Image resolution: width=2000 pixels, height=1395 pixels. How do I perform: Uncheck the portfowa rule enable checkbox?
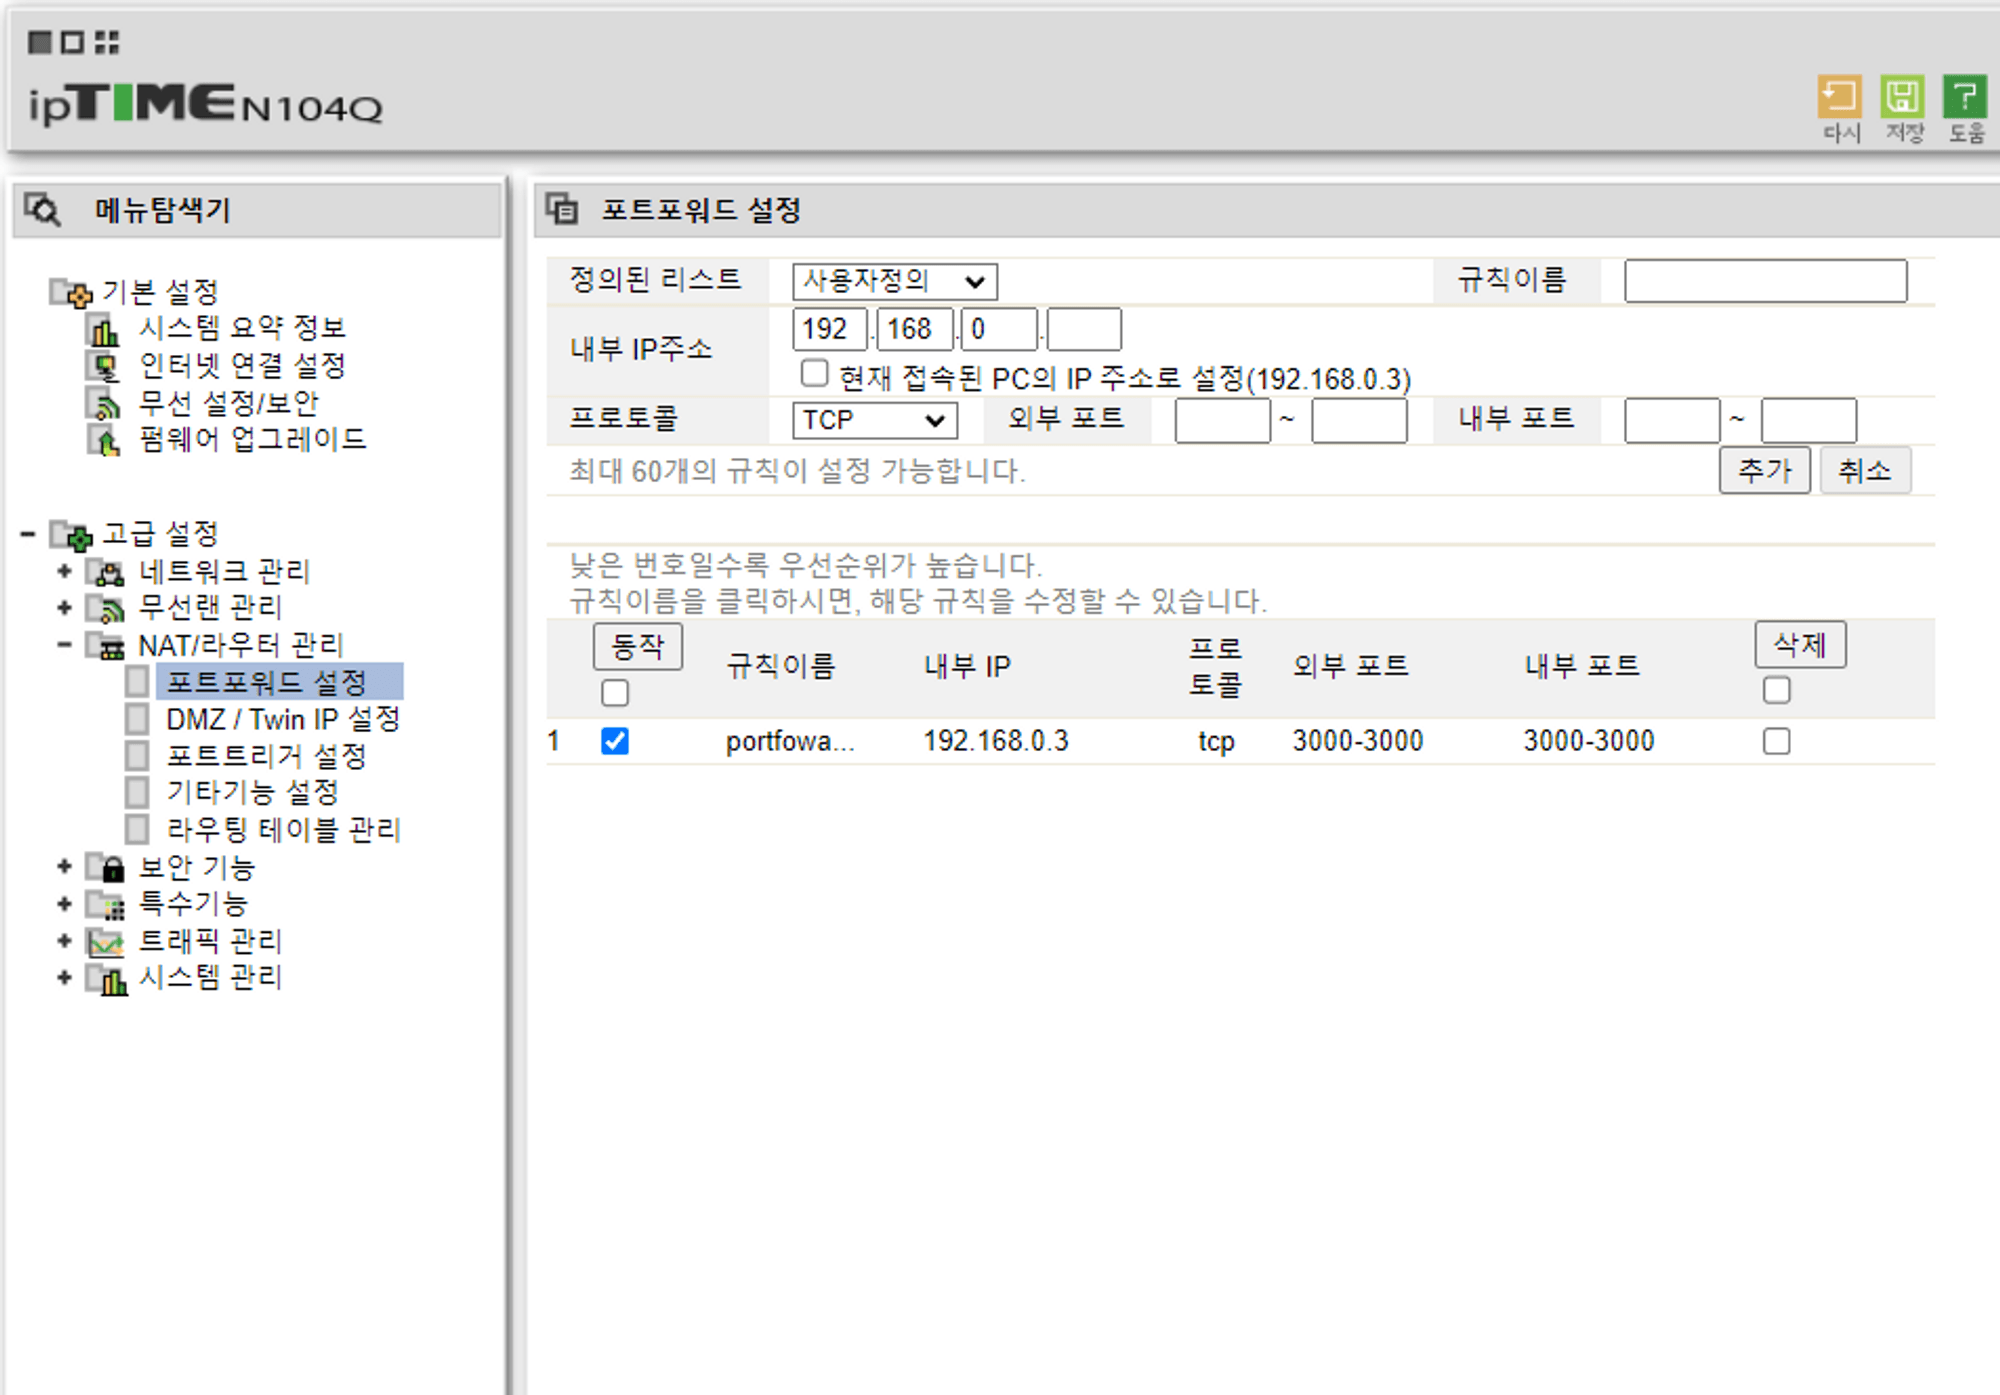coord(615,741)
